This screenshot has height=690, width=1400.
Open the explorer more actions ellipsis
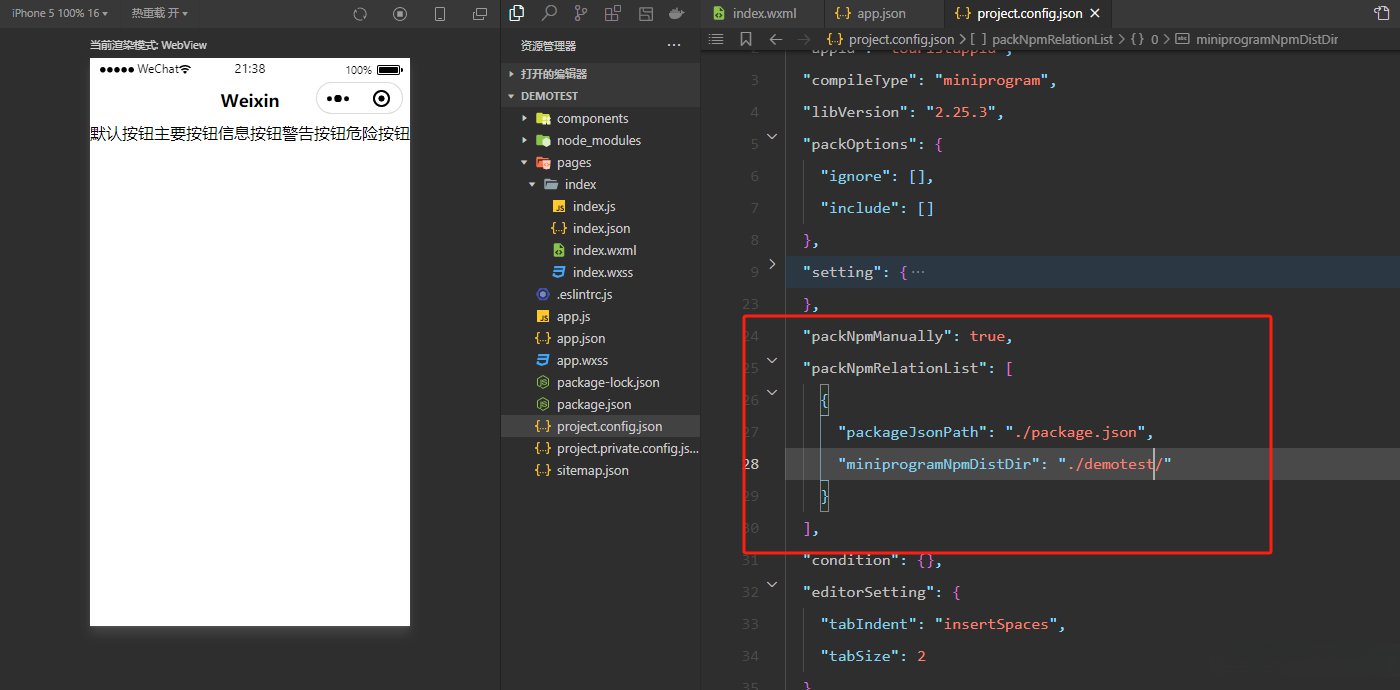(x=674, y=45)
